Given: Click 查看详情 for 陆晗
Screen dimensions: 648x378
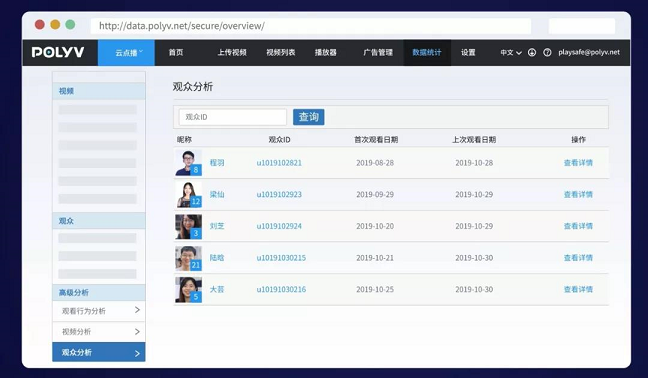Looking at the screenshot, I should (578, 258).
